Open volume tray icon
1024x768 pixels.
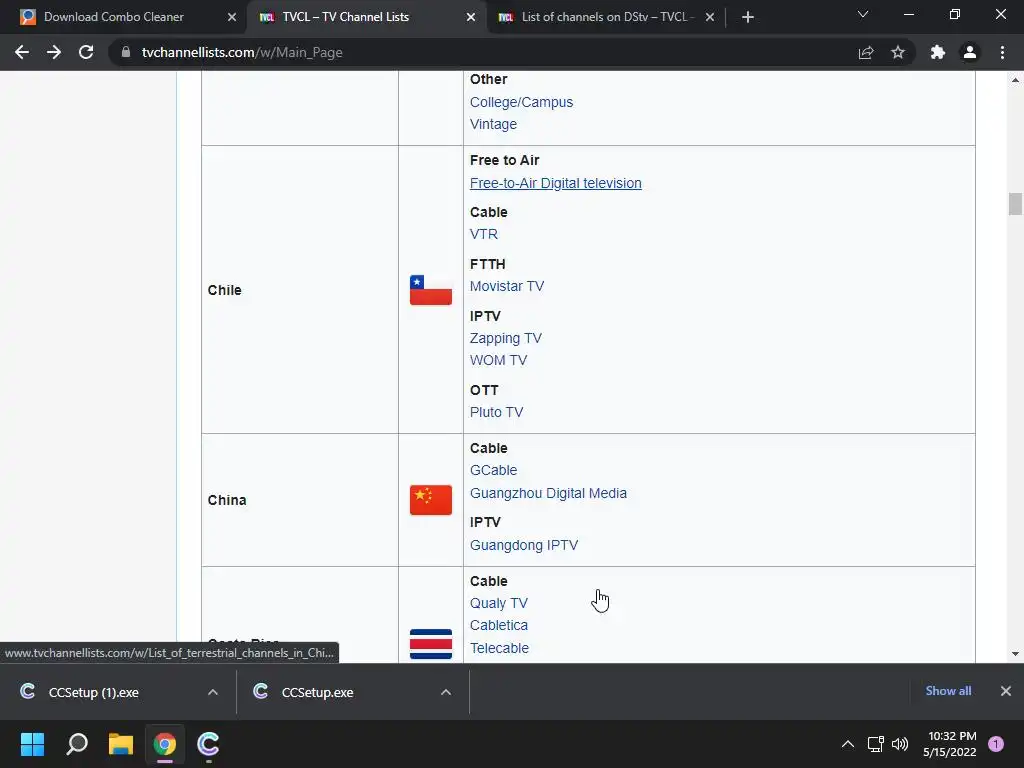(x=900, y=744)
